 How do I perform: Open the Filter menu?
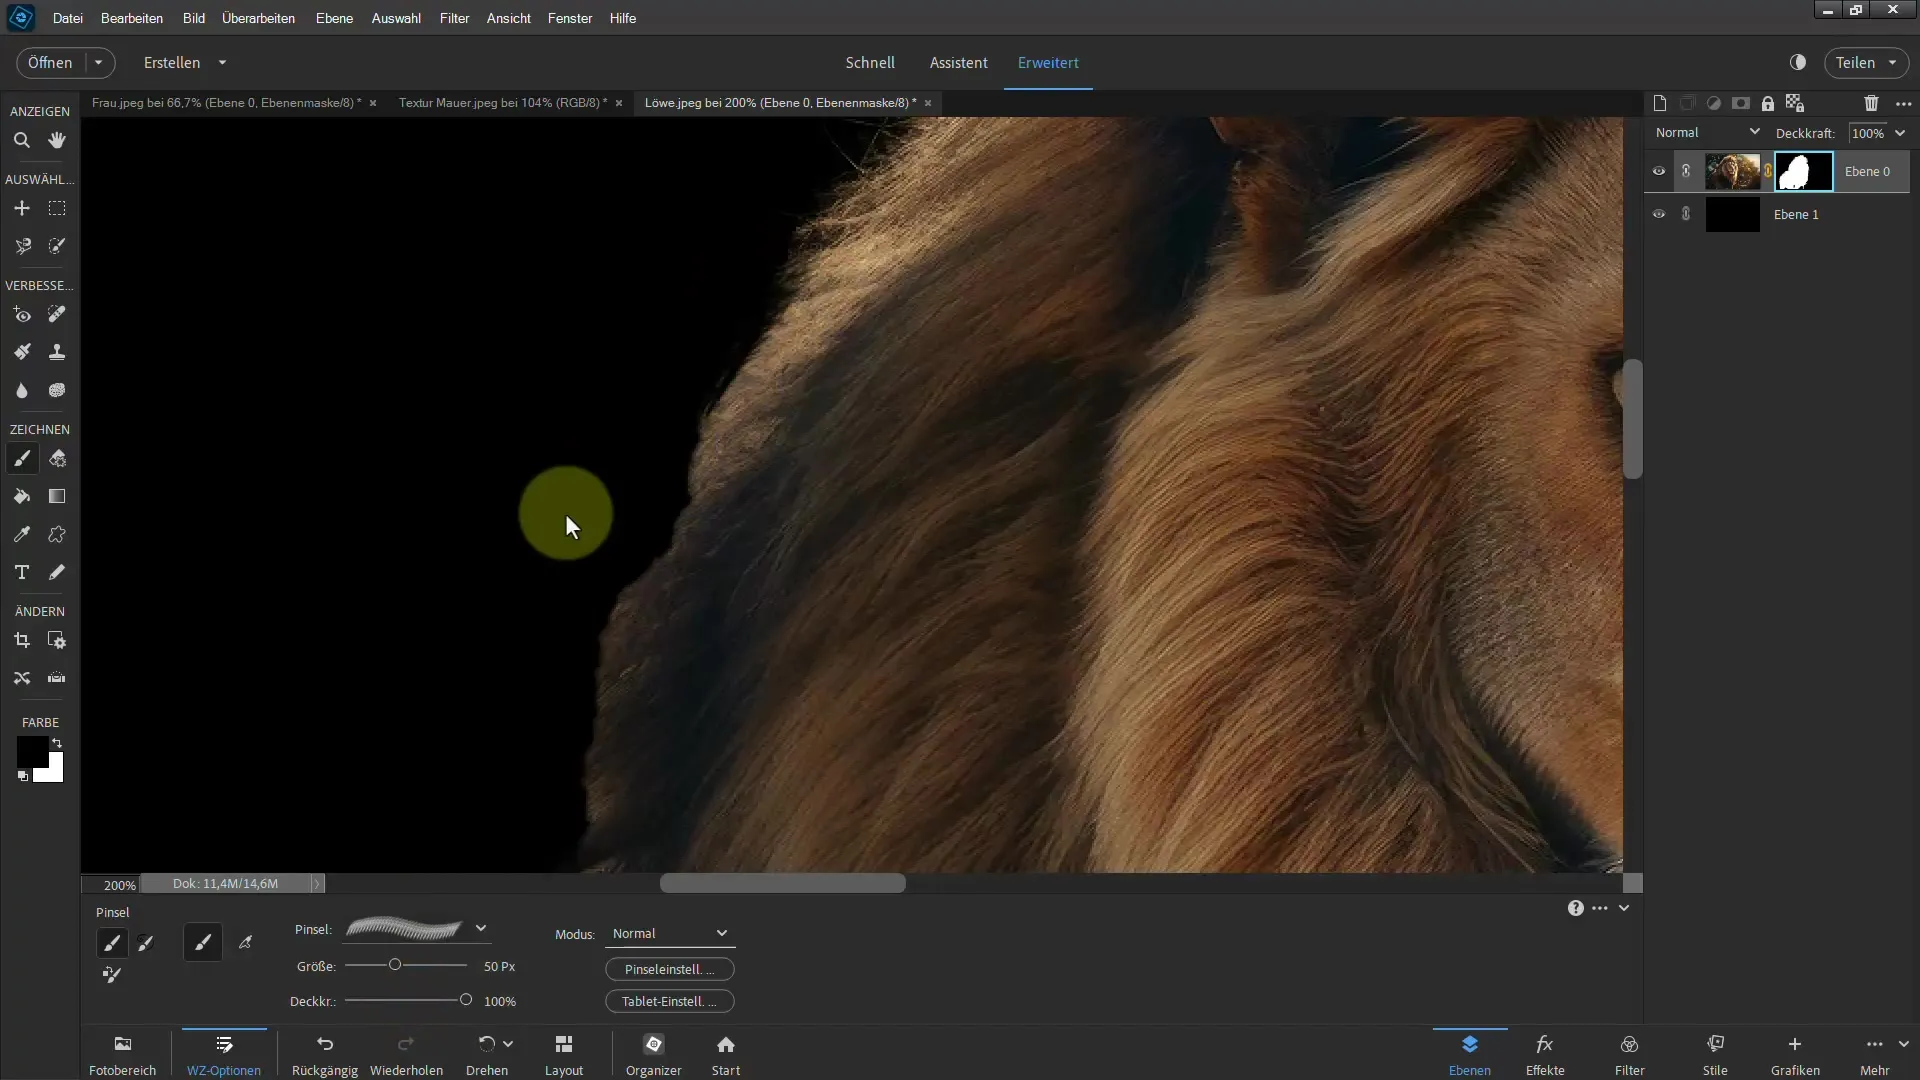pyautogui.click(x=454, y=18)
